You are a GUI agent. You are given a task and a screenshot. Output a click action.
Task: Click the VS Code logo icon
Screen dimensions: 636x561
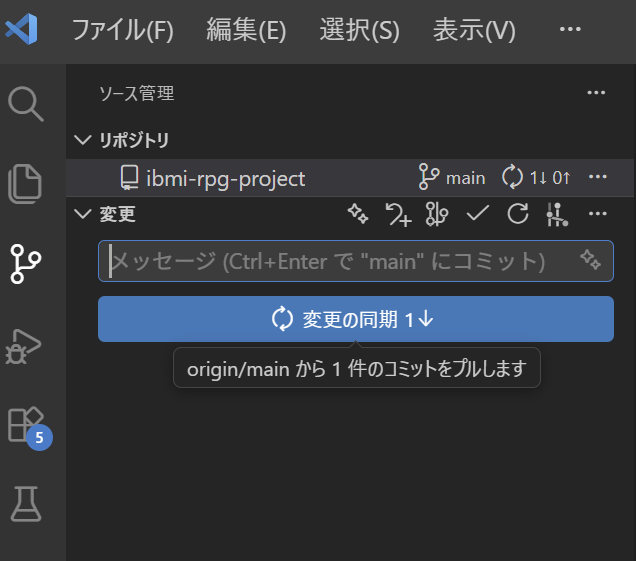[22, 30]
